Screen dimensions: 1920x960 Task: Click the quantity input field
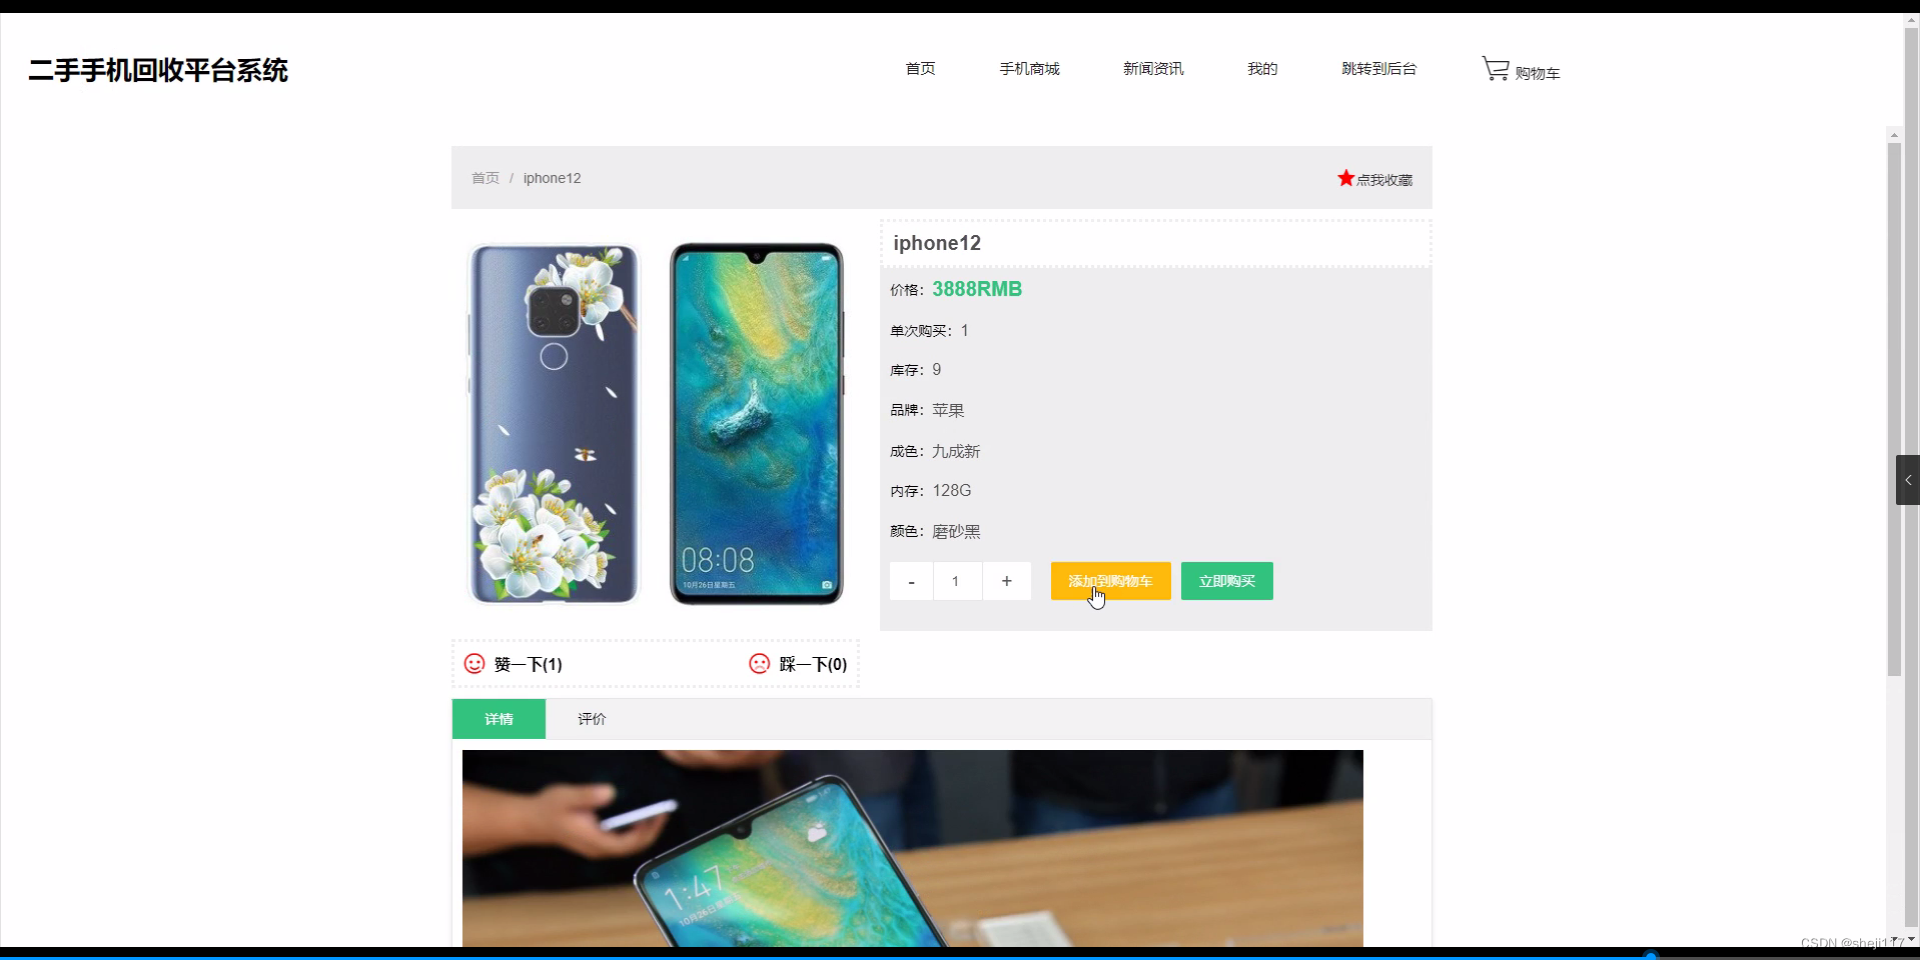click(x=957, y=581)
